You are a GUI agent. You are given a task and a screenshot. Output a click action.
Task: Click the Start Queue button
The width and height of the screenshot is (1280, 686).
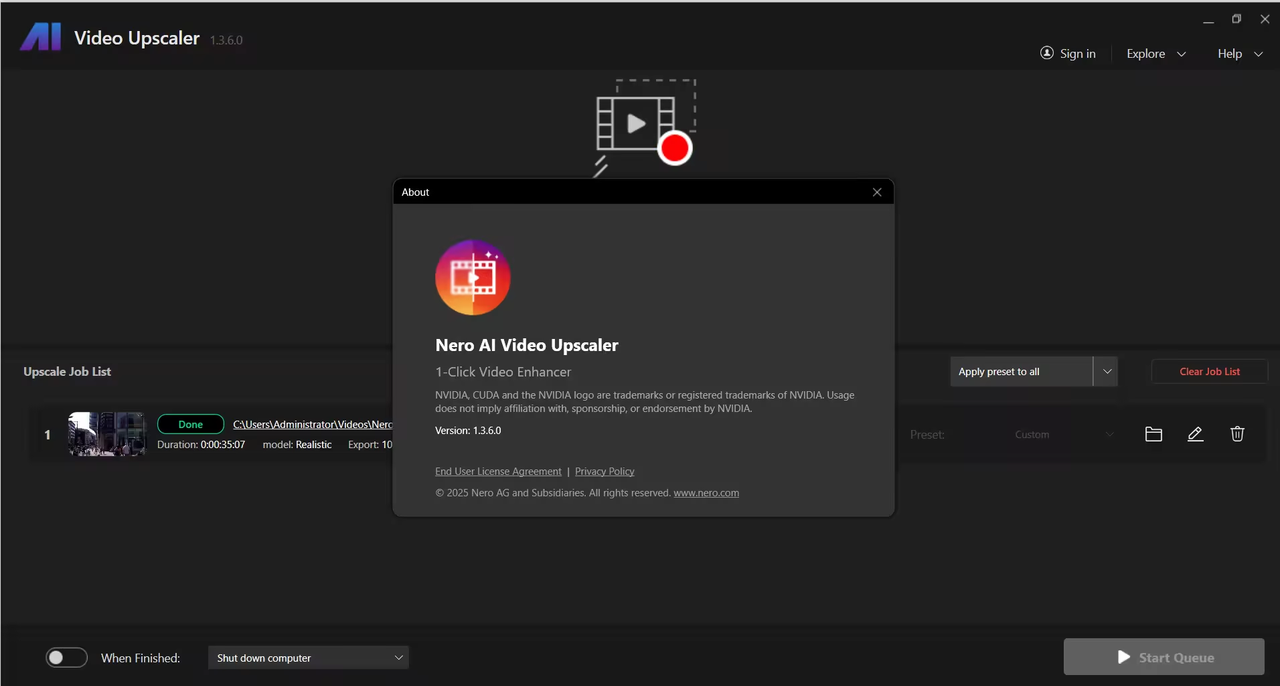1164,657
